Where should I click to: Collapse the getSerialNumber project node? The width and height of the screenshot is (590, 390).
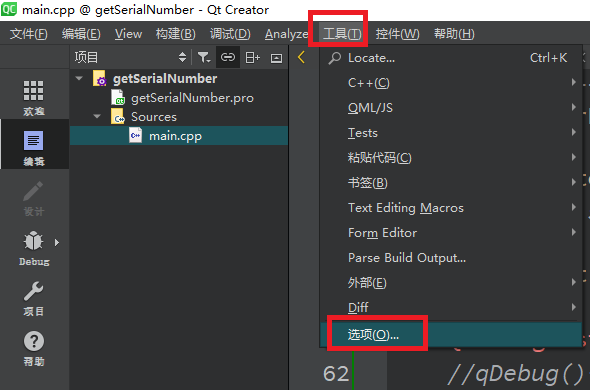[79, 78]
